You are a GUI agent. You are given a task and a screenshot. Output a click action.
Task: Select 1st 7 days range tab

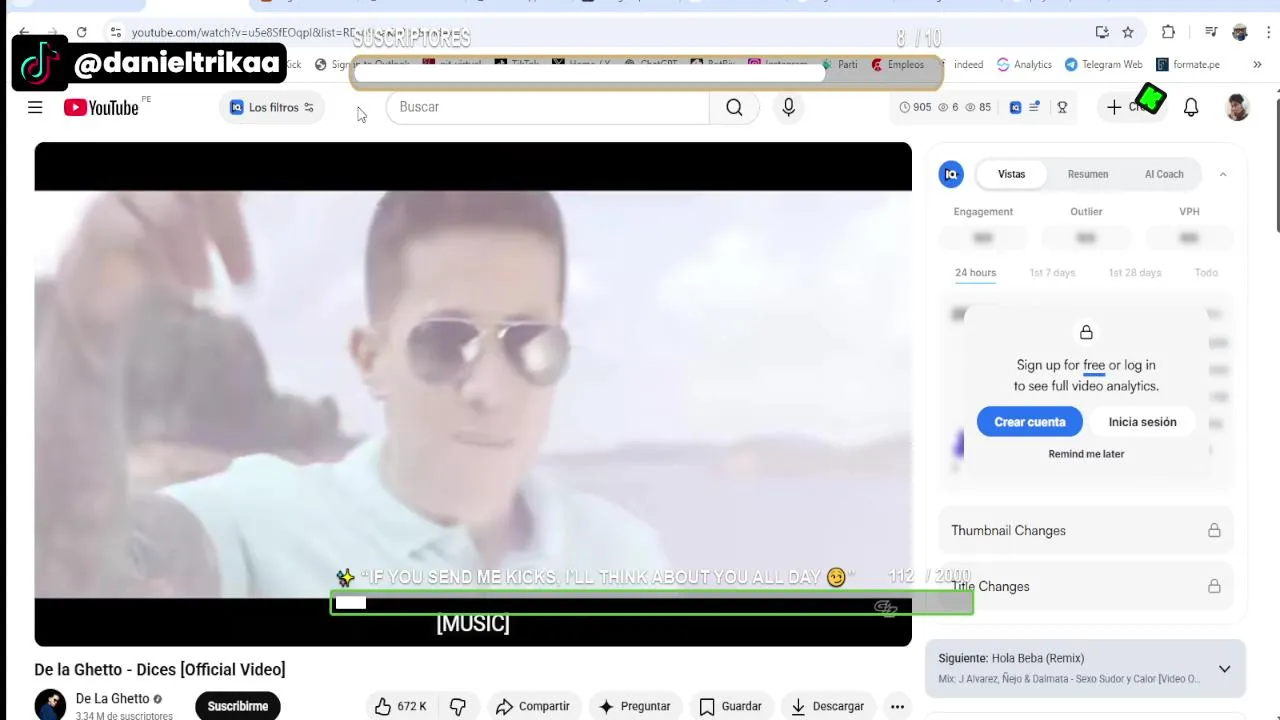1052,272
